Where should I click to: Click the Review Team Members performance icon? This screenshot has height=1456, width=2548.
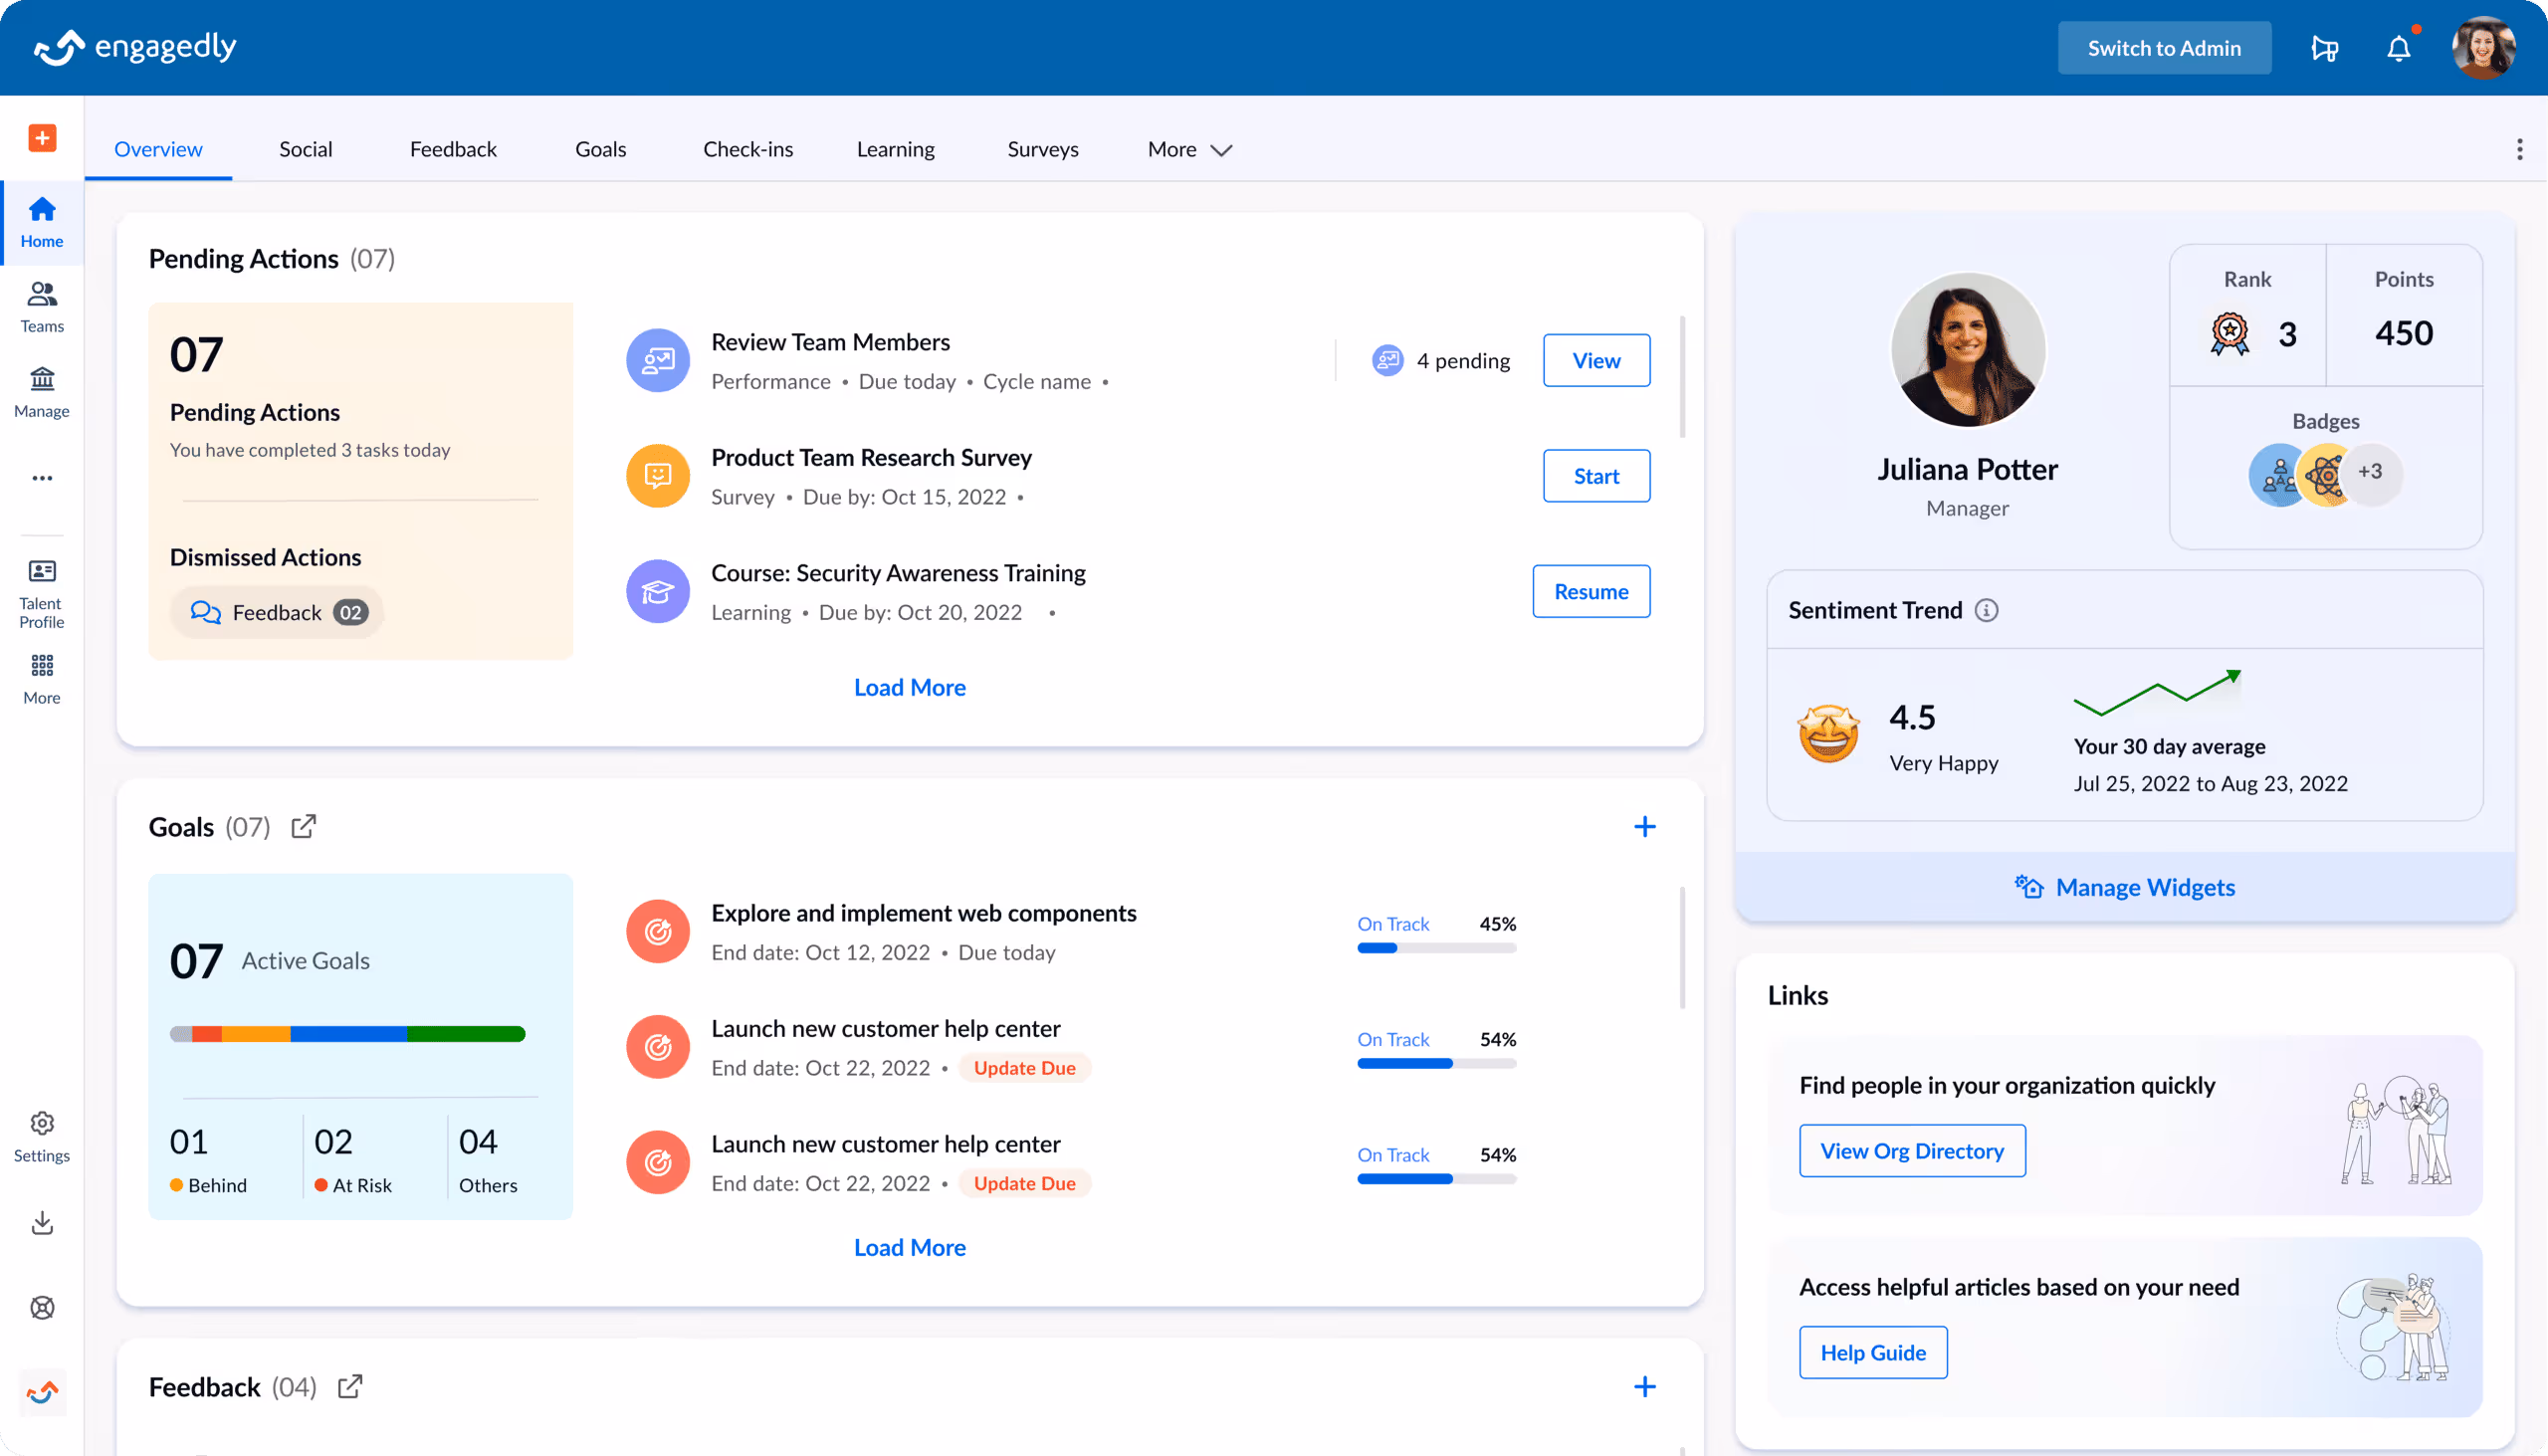(658, 360)
